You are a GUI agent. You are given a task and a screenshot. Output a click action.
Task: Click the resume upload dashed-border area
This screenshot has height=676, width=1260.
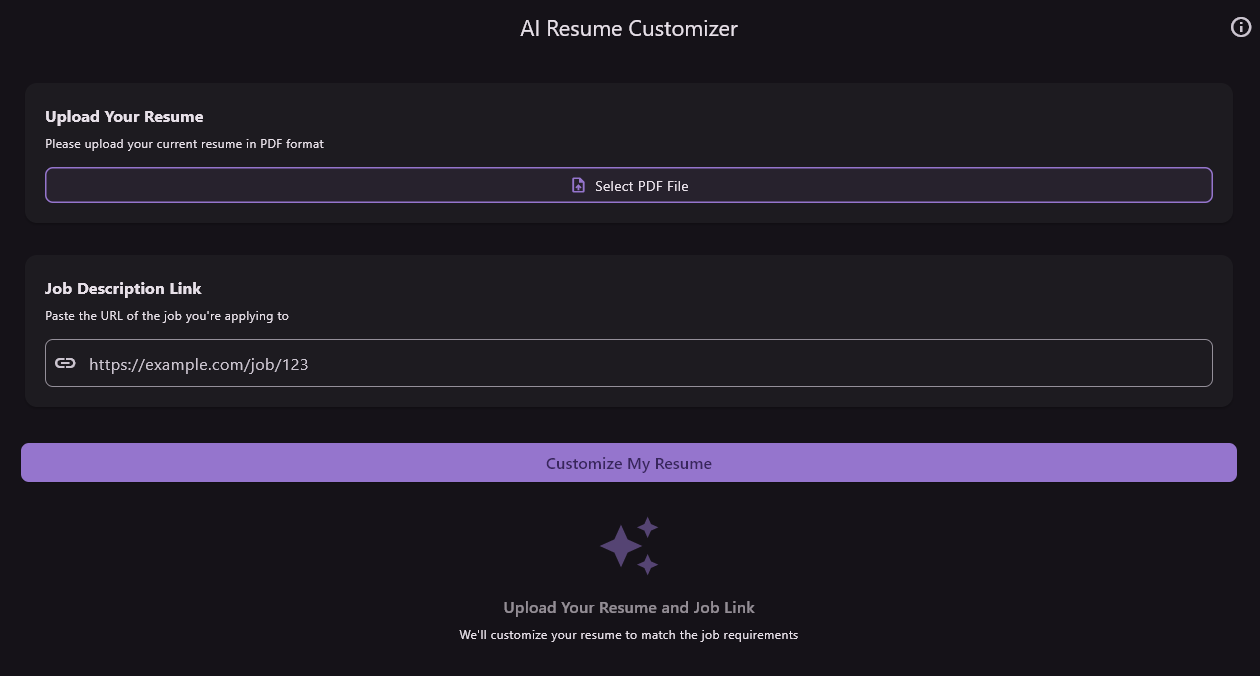(x=629, y=185)
